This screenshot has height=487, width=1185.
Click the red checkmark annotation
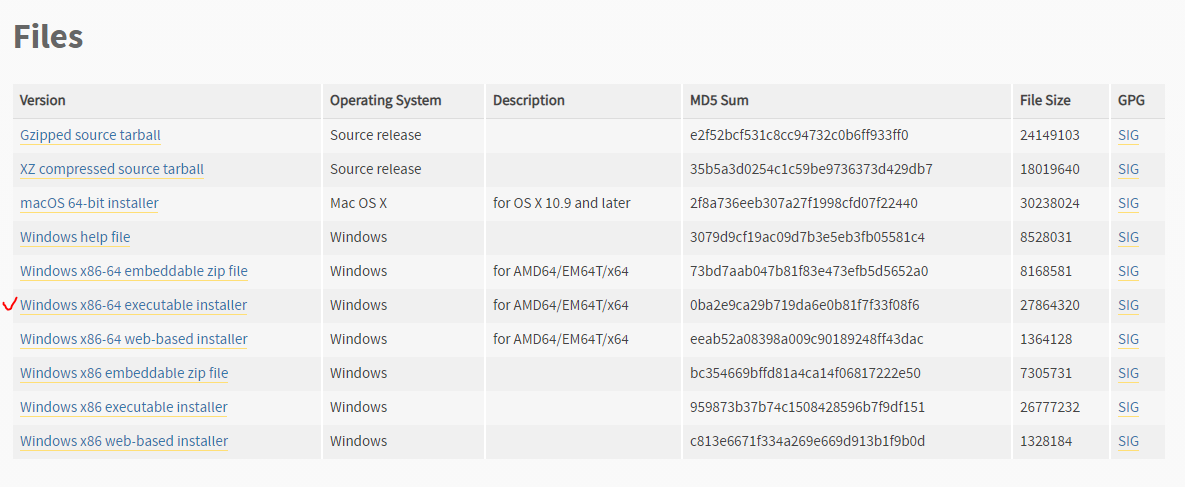10,305
